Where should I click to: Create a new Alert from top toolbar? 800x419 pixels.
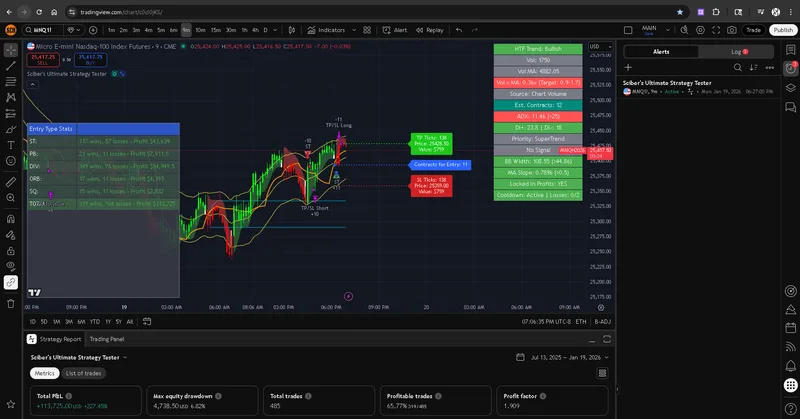click(395, 30)
